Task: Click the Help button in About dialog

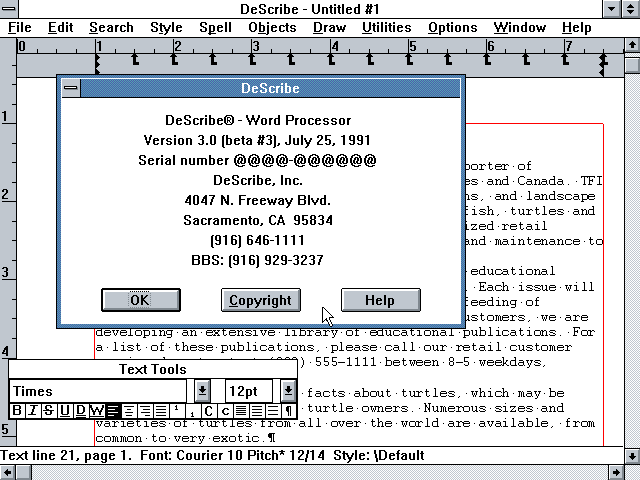Action: pos(380,300)
